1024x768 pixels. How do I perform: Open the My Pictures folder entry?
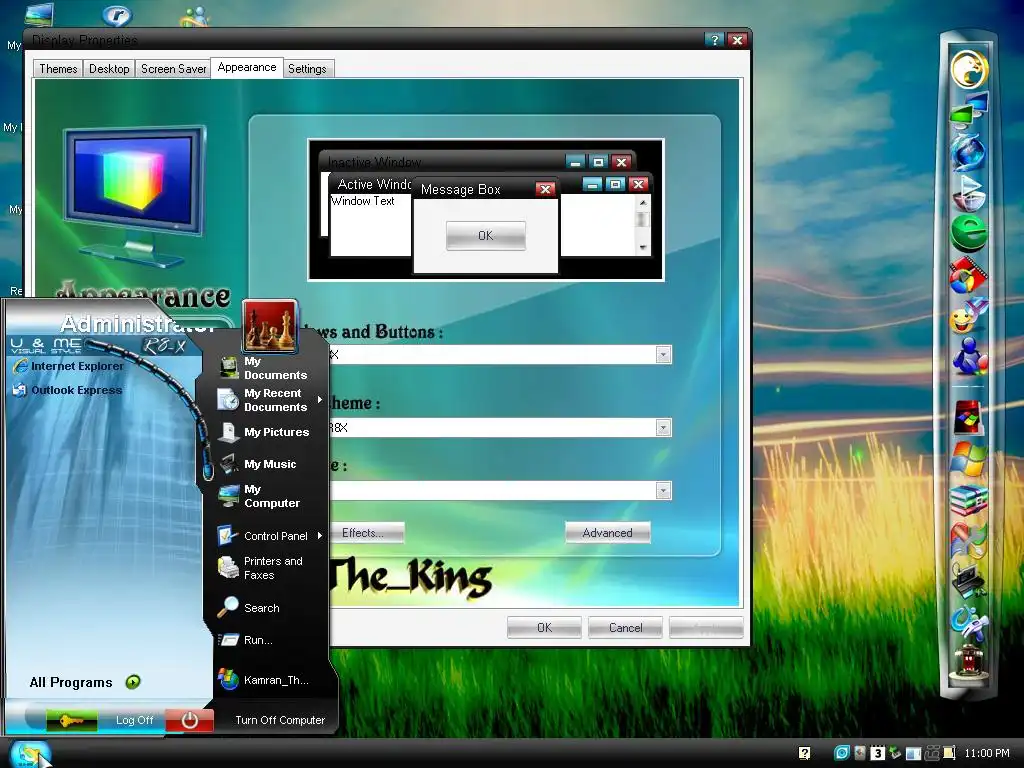coord(264,432)
